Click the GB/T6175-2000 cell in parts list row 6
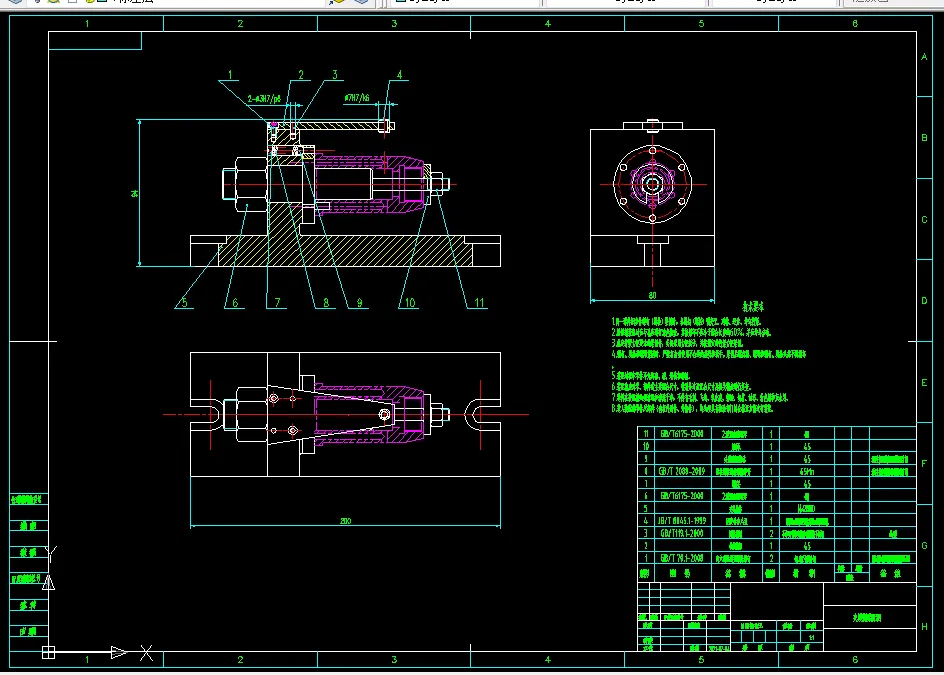Screen dimensions: 944x675 pyautogui.click(x=682, y=496)
